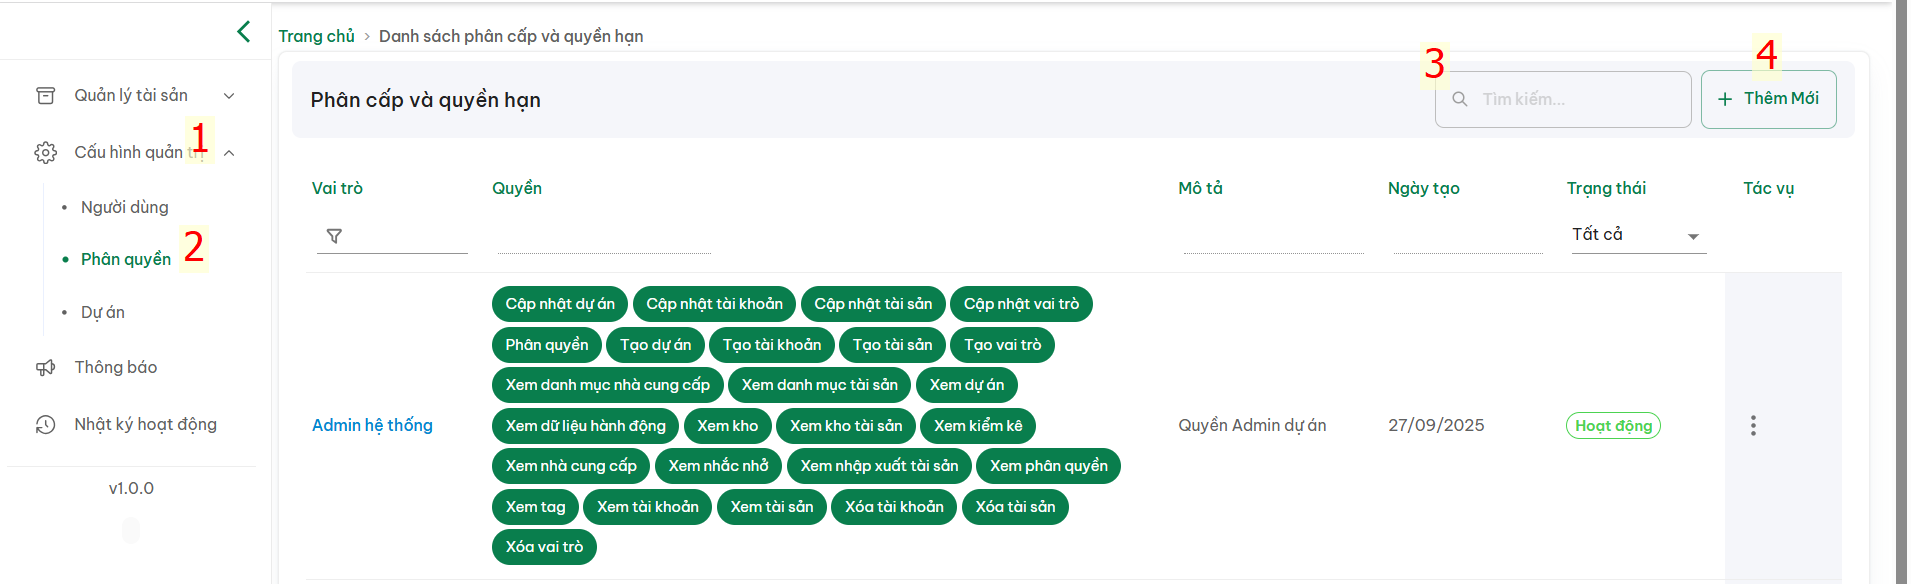Click the filter funnel icon under Vai trò
1911x584 pixels.
pos(335,236)
